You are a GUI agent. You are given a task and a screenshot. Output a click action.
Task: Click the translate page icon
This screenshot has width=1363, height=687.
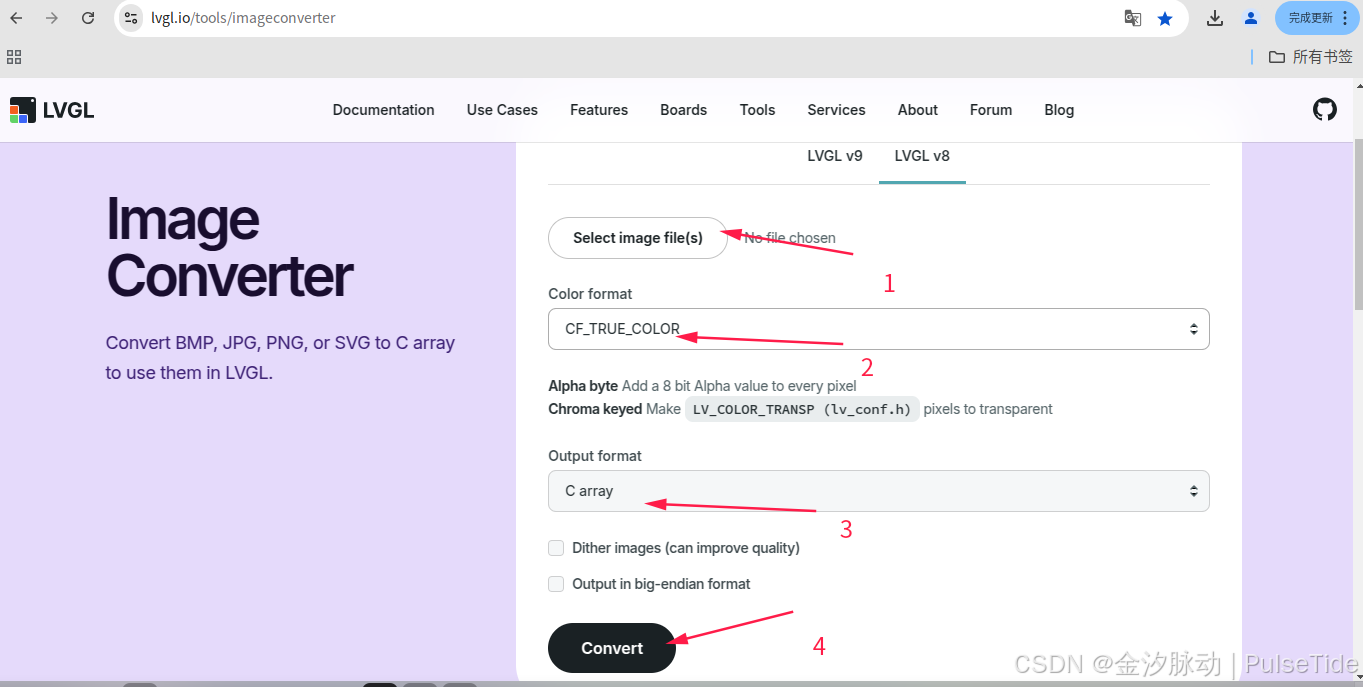coord(1133,18)
